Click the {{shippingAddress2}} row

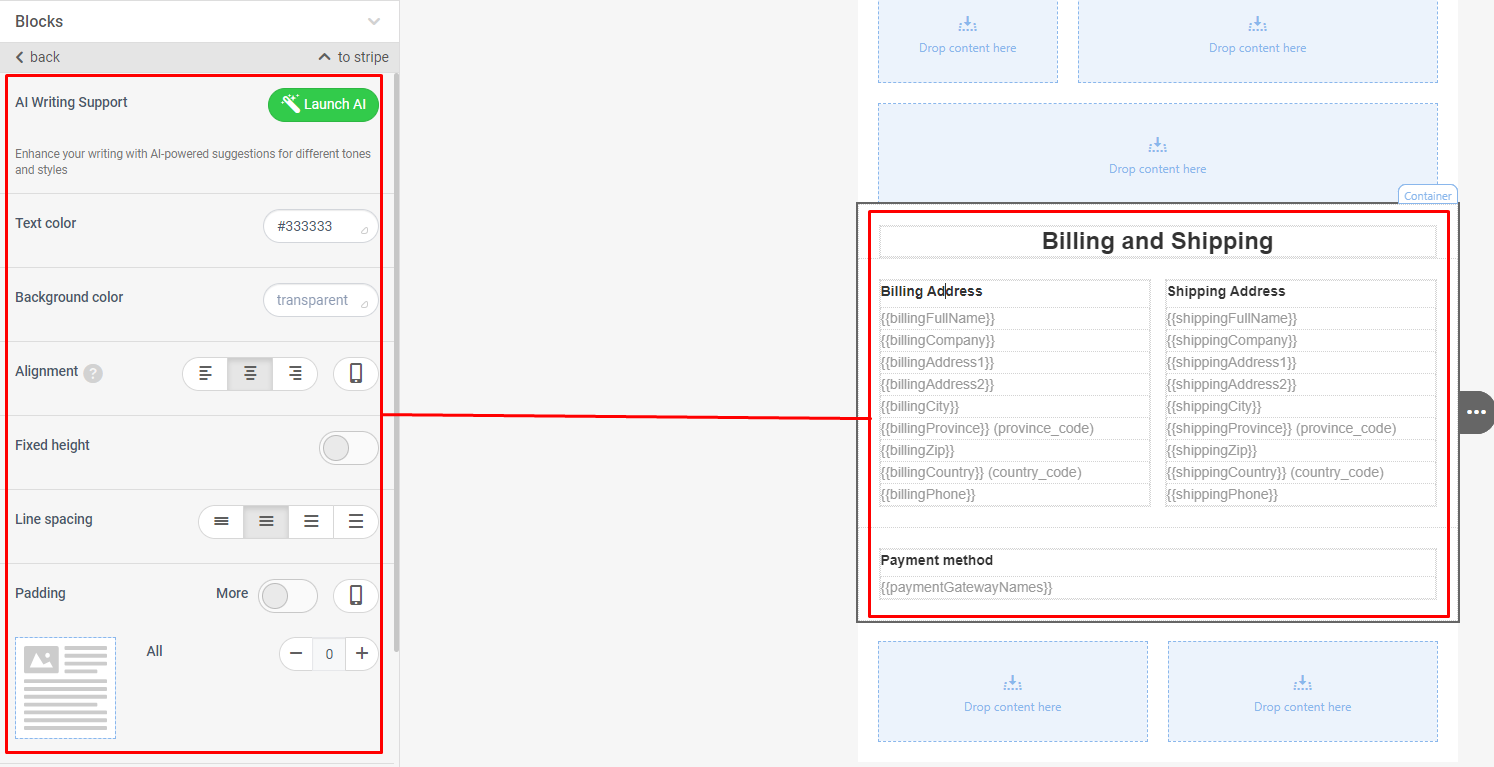[x=1301, y=384]
